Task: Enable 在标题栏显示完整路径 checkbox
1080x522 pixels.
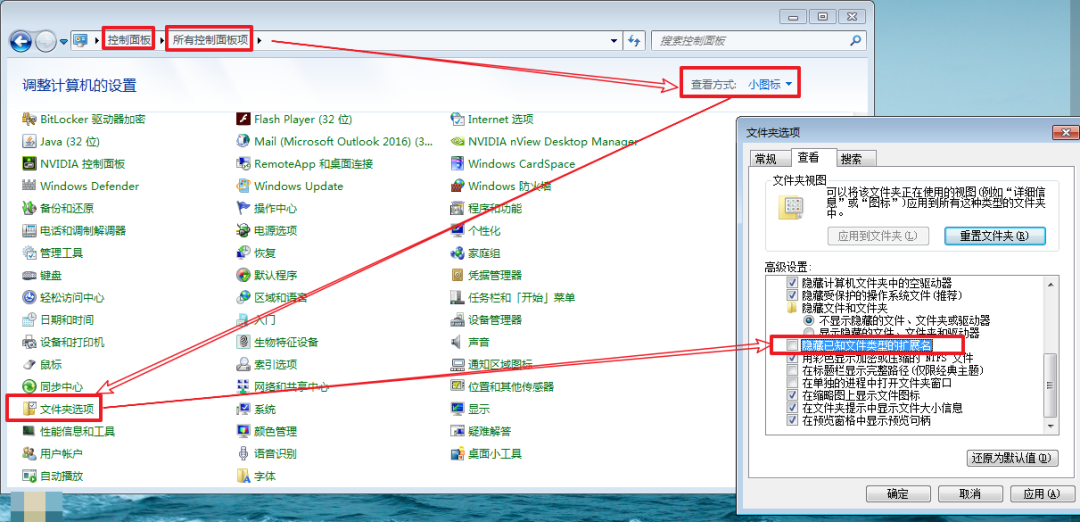Action: (791, 370)
